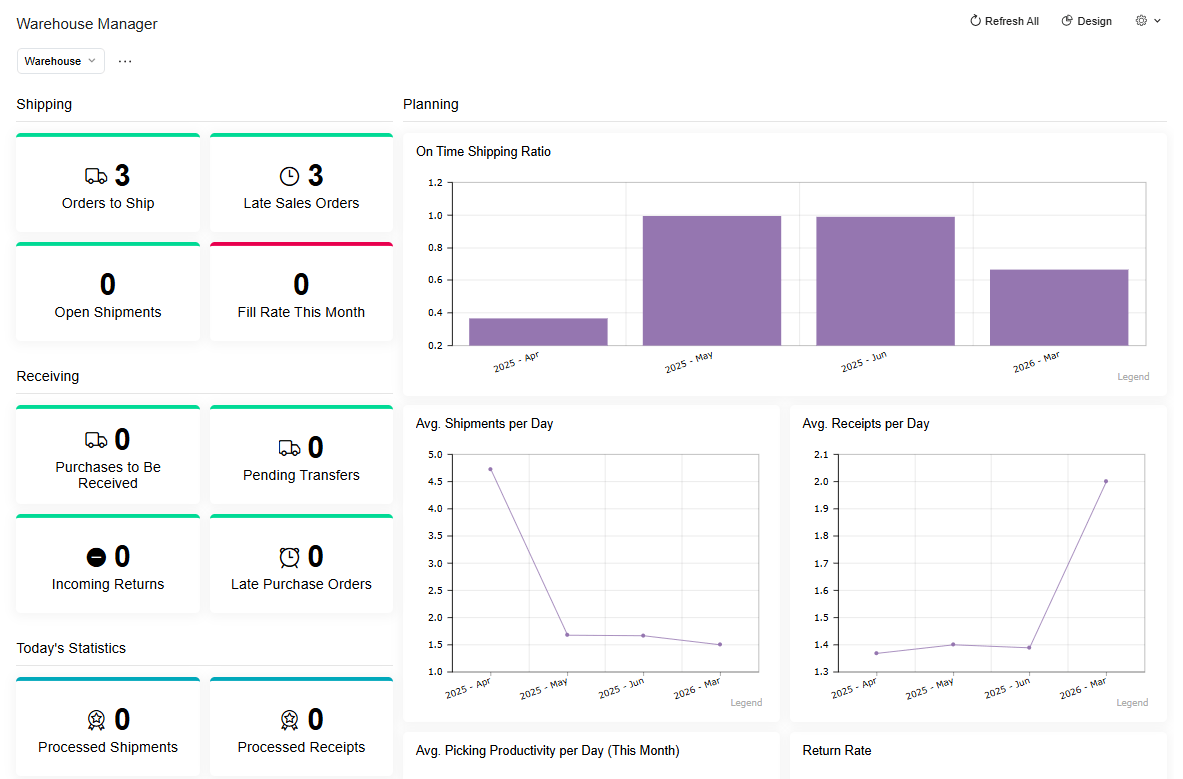Open the Pending Transfers label
This screenshot has height=779, width=1183.
point(301,475)
